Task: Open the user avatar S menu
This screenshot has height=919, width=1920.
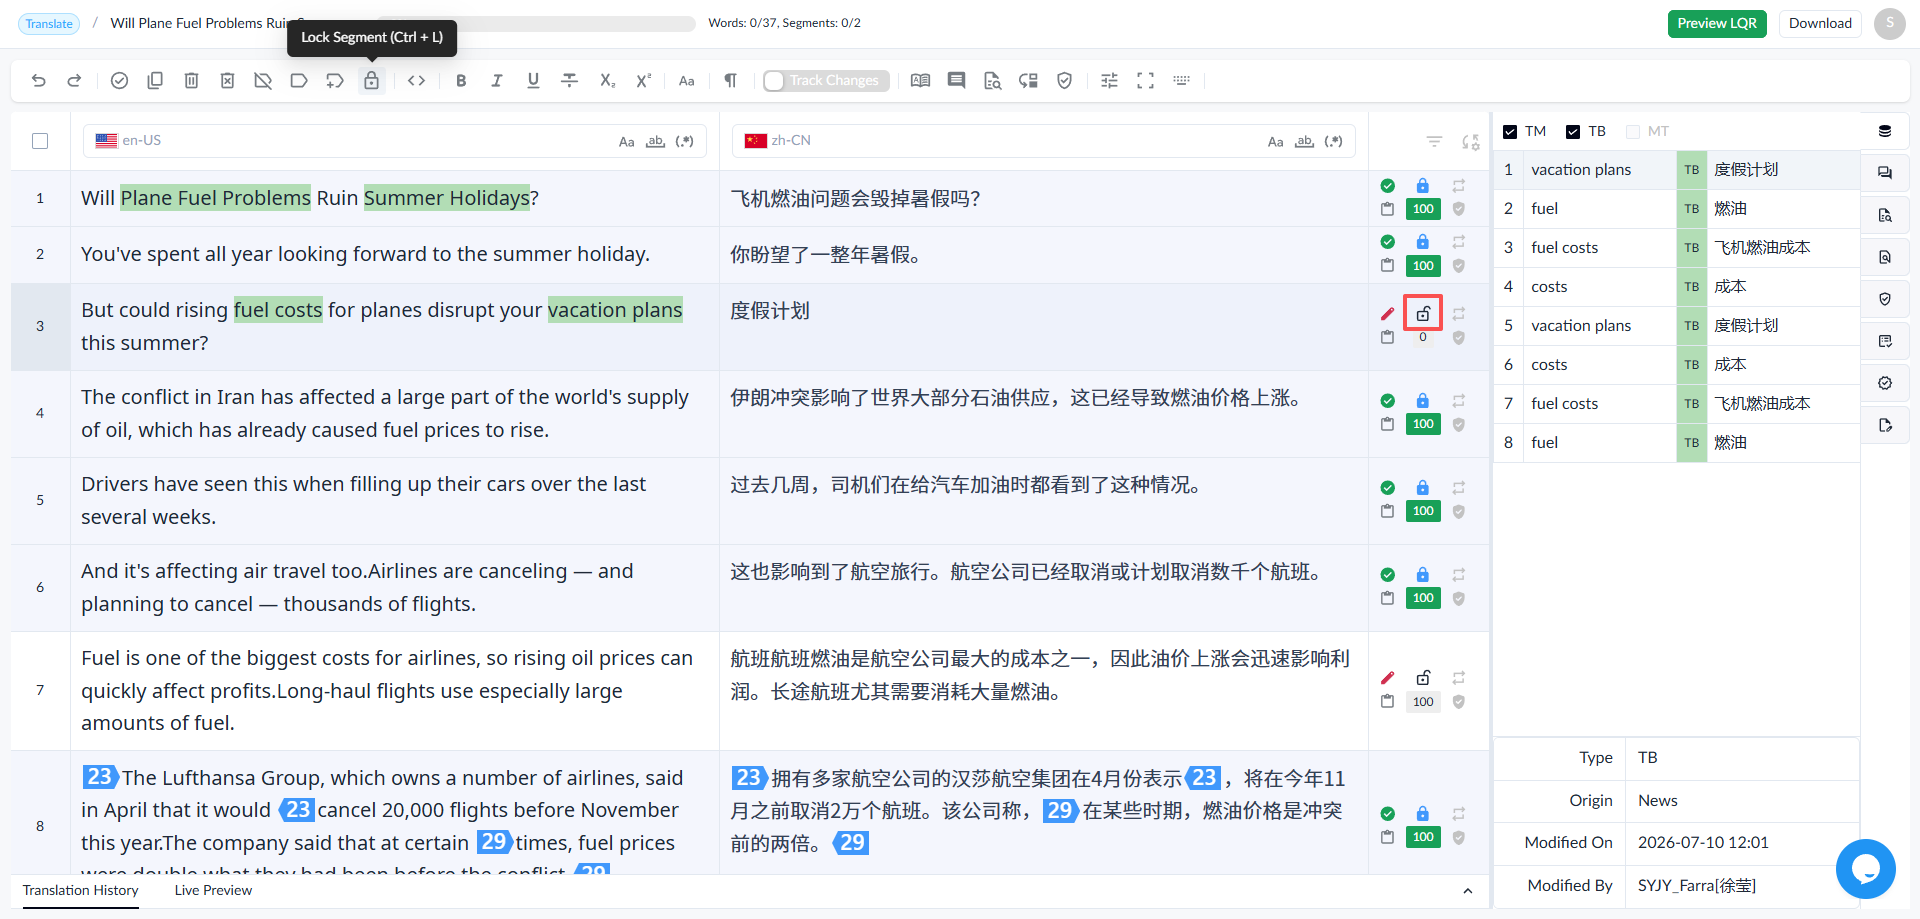Action: coord(1890,24)
